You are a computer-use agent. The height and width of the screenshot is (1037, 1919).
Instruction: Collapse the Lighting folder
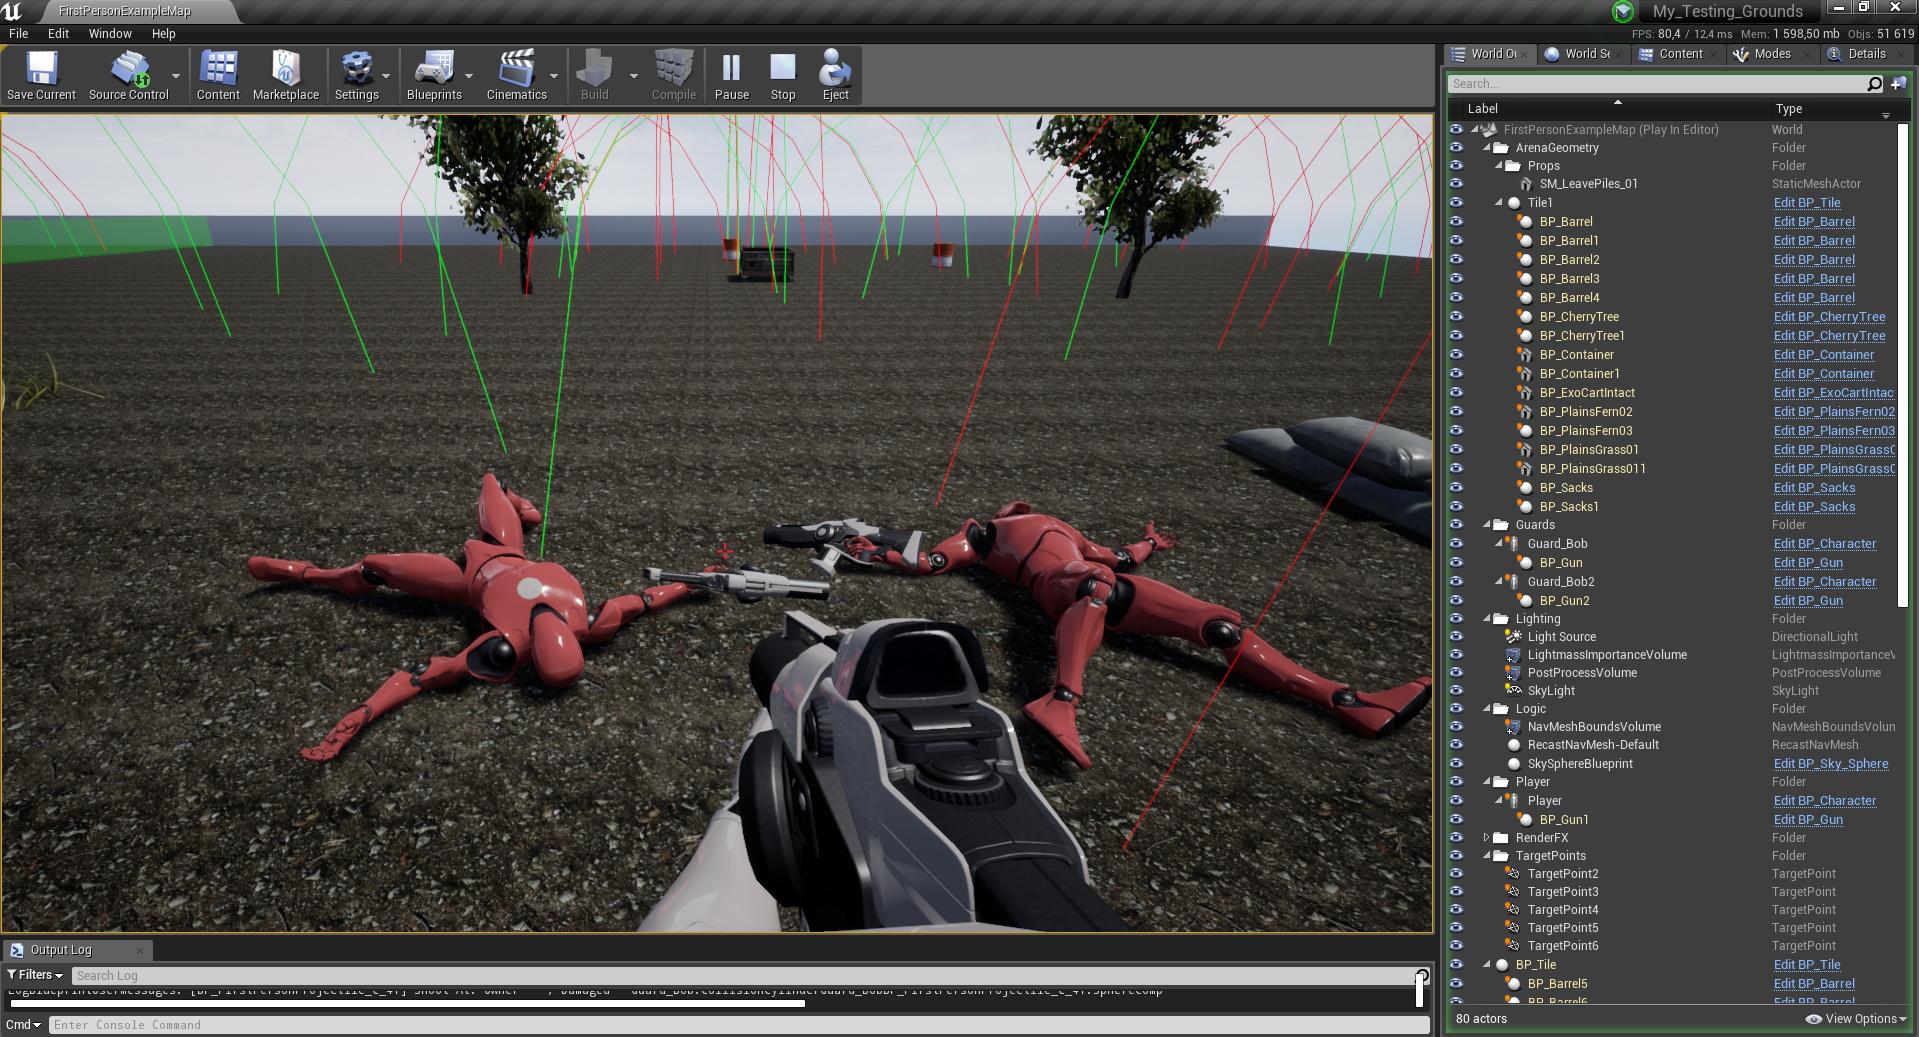click(1486, 619)
